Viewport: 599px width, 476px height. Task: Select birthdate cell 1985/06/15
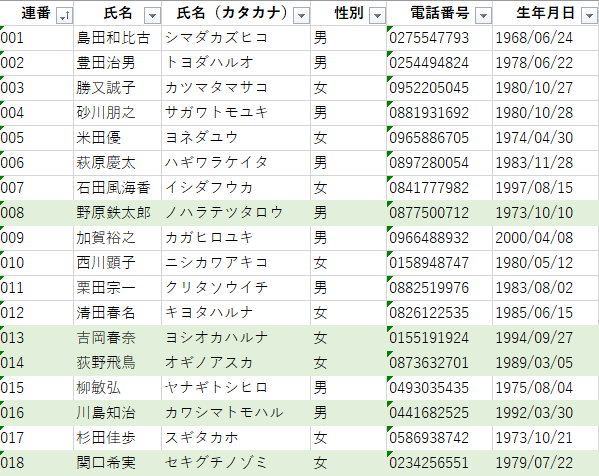coord(546,313)
